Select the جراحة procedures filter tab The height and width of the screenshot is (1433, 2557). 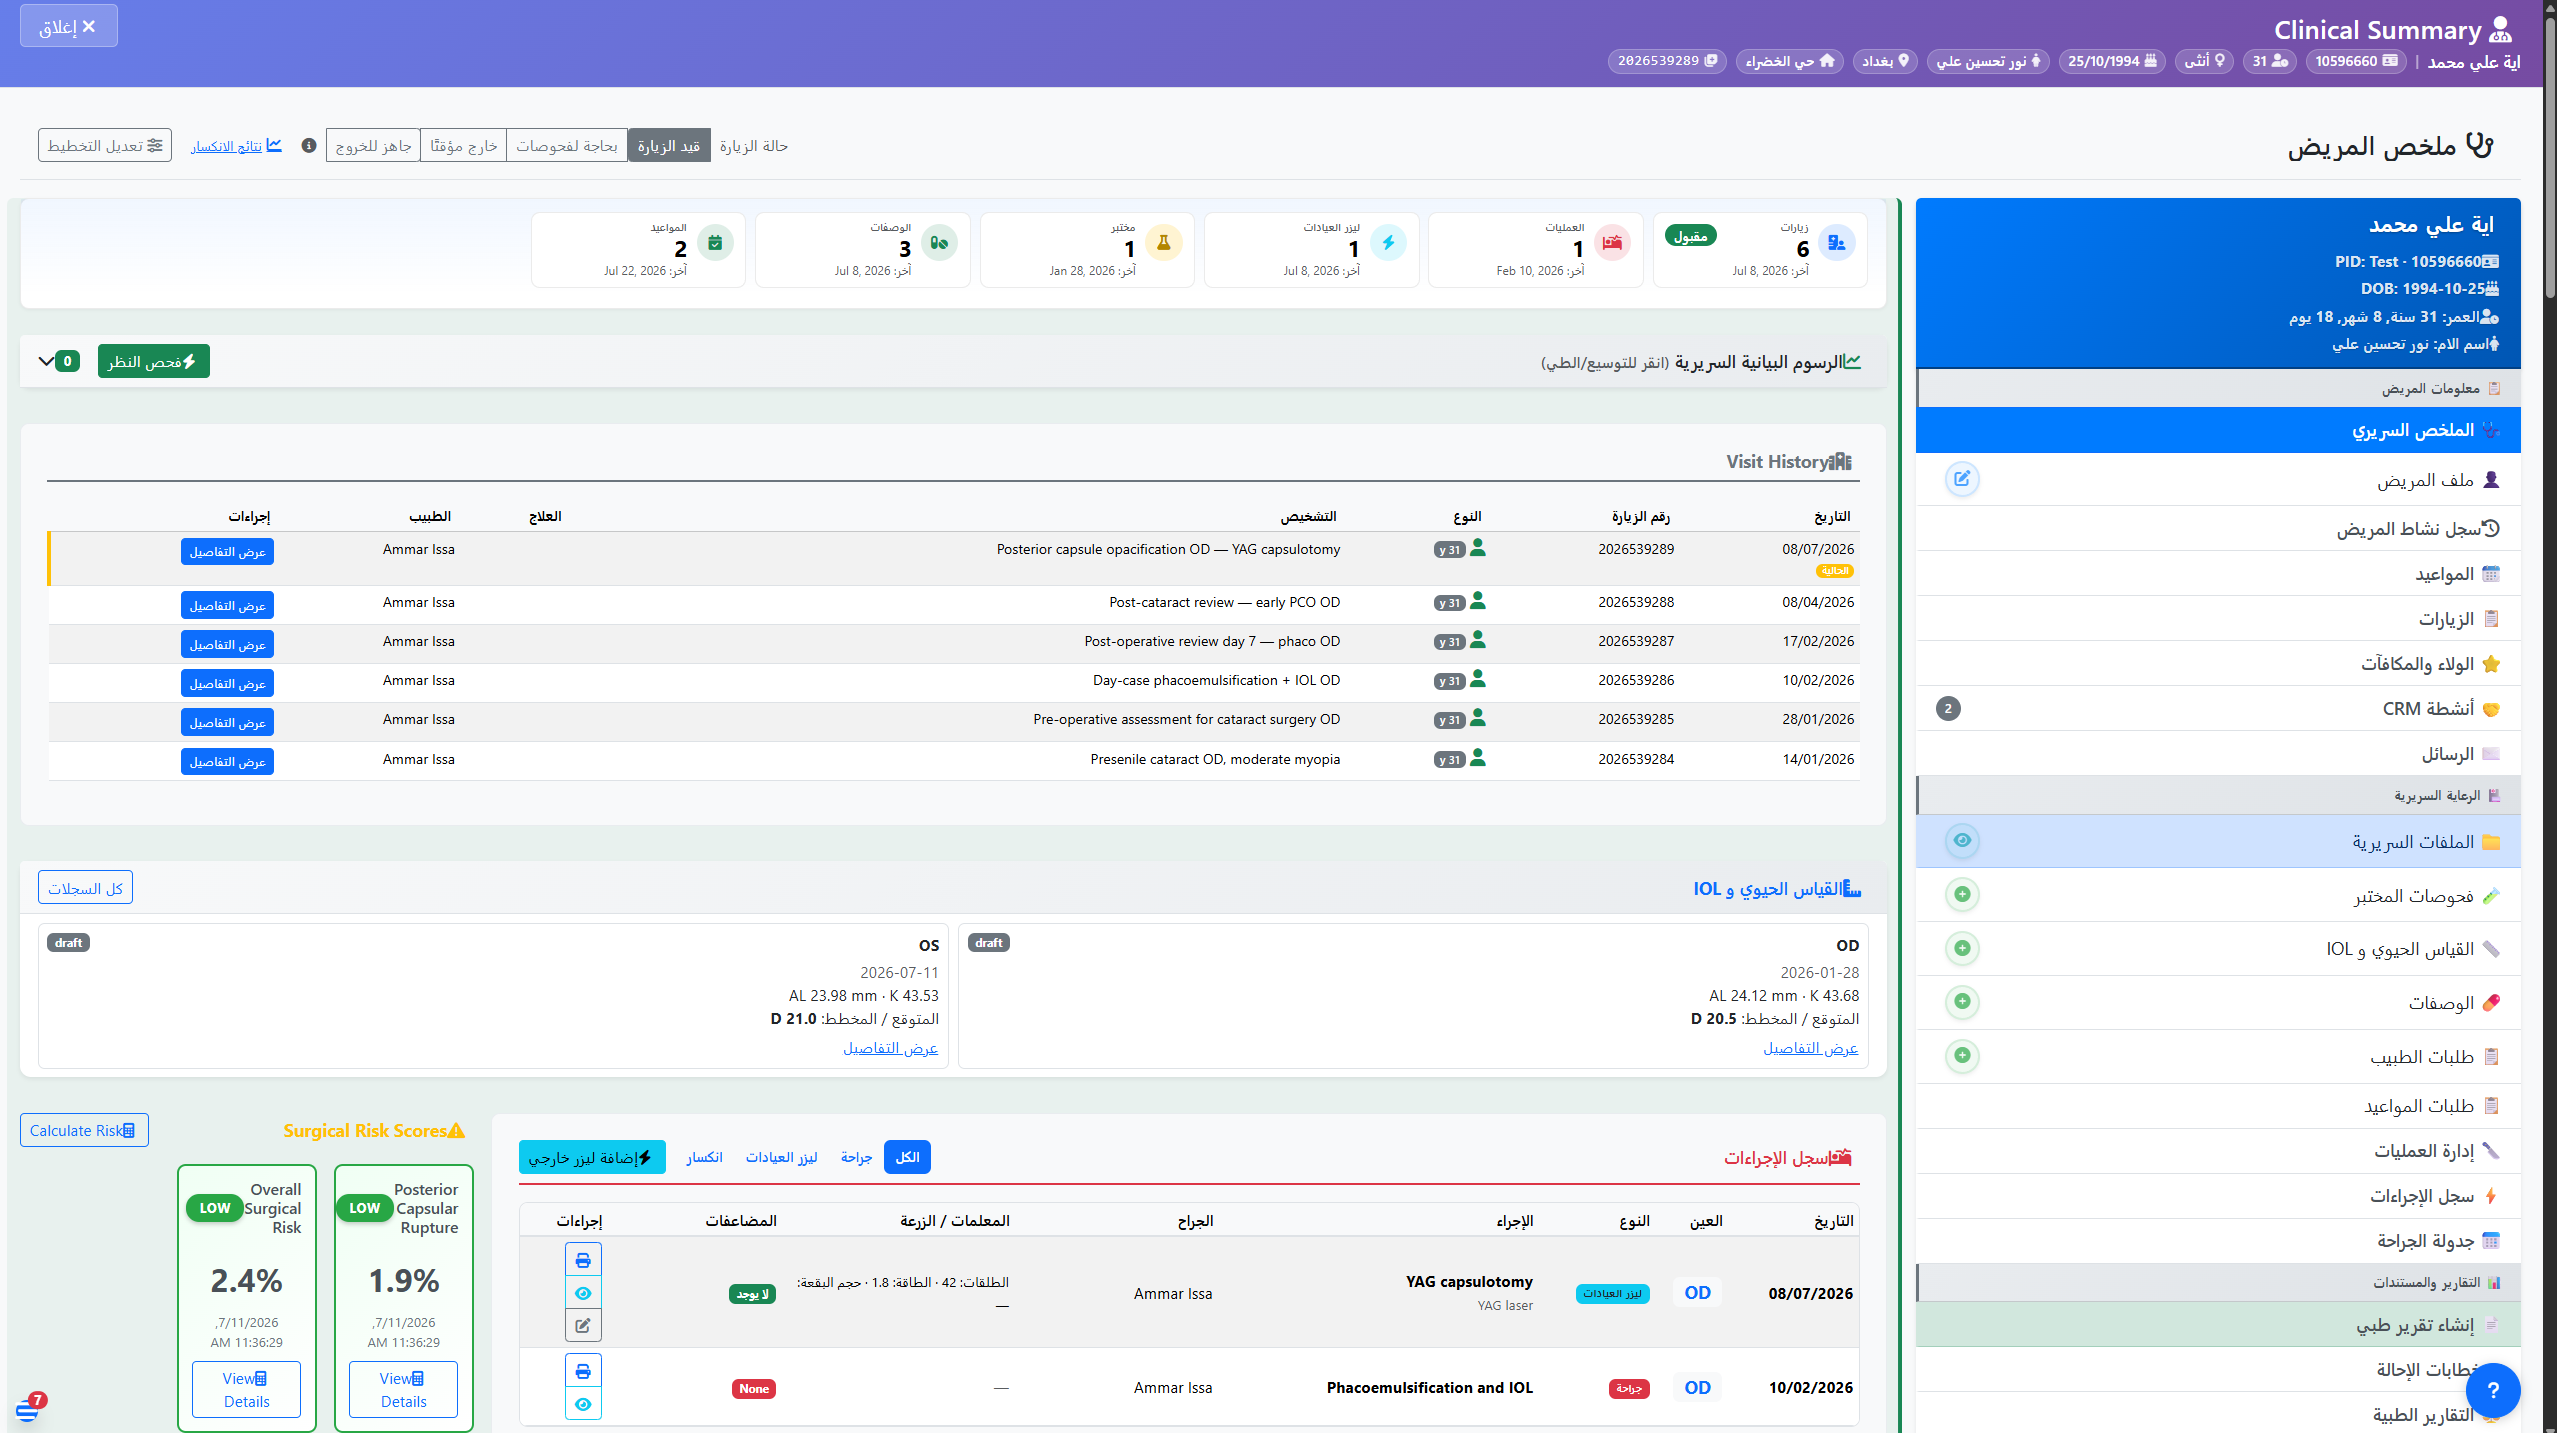pyautogui.click(x=856, y=1157)
